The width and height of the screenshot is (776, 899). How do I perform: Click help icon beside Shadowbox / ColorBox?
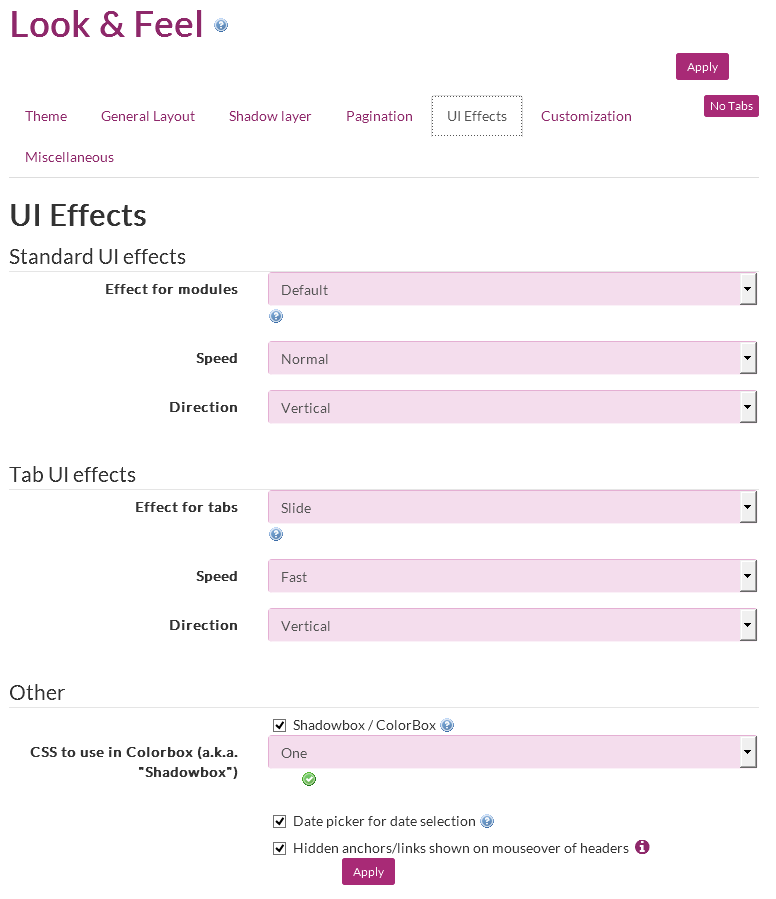tap(447, 725)
